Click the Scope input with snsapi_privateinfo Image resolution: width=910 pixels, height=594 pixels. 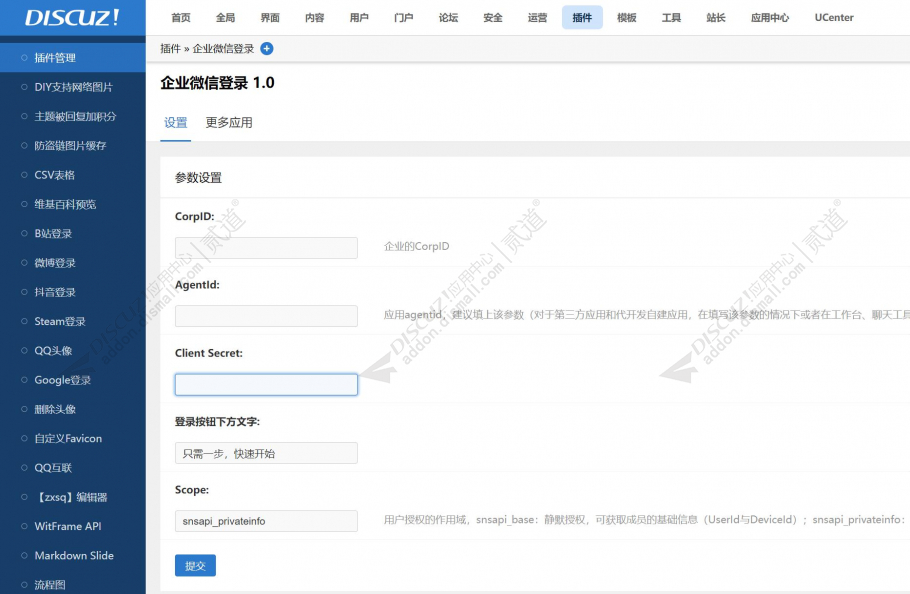coord(266,521)
